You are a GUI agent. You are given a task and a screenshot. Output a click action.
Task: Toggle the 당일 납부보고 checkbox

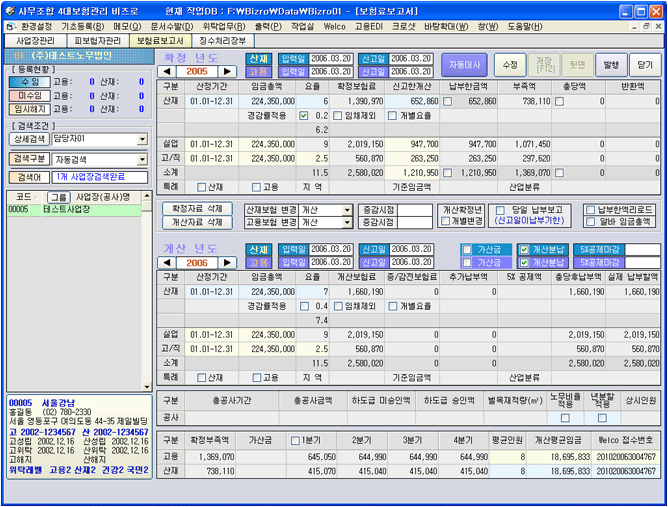[502, 210]
